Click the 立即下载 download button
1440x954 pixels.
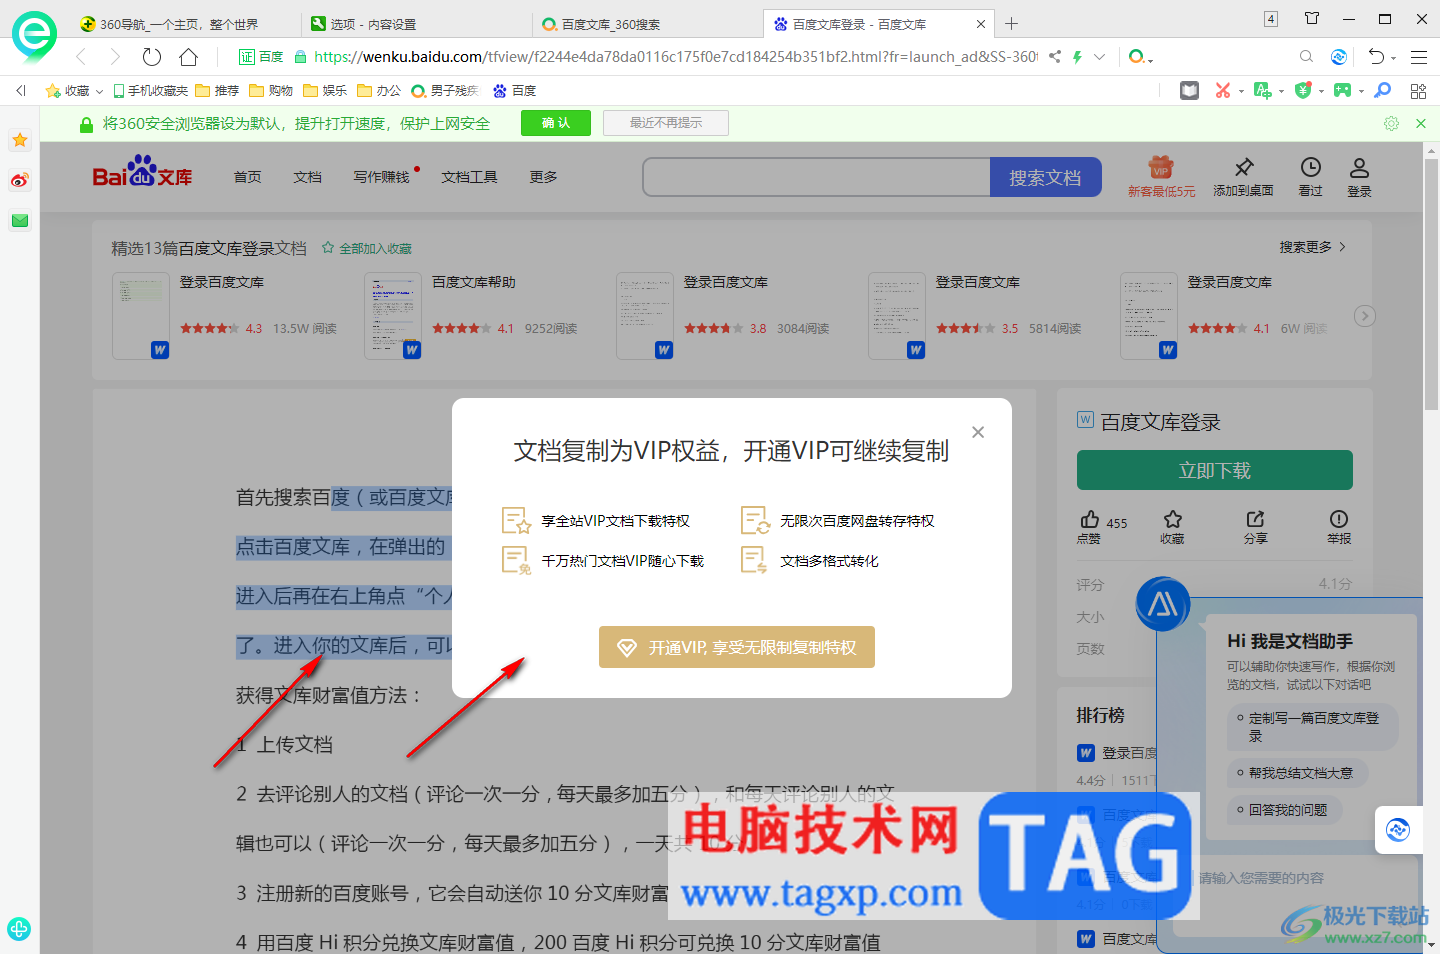coord(1214,470)
